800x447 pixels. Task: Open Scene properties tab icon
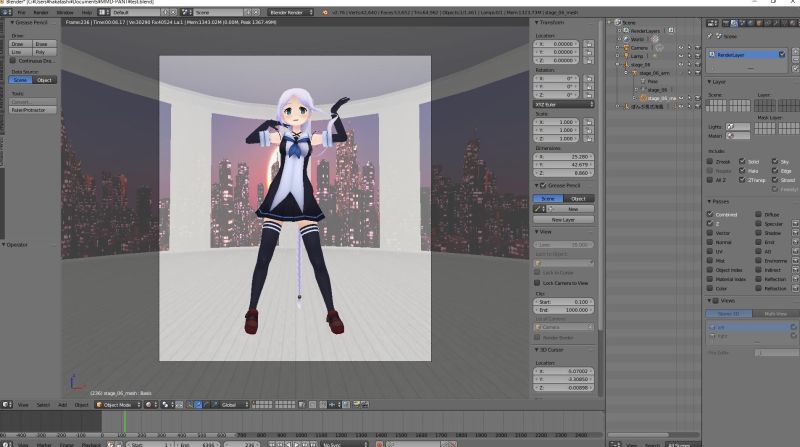click(743, 23)
